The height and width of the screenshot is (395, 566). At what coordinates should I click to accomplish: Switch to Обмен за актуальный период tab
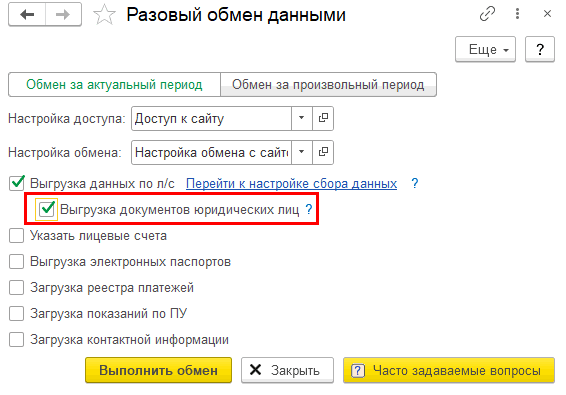pos(114,84)
